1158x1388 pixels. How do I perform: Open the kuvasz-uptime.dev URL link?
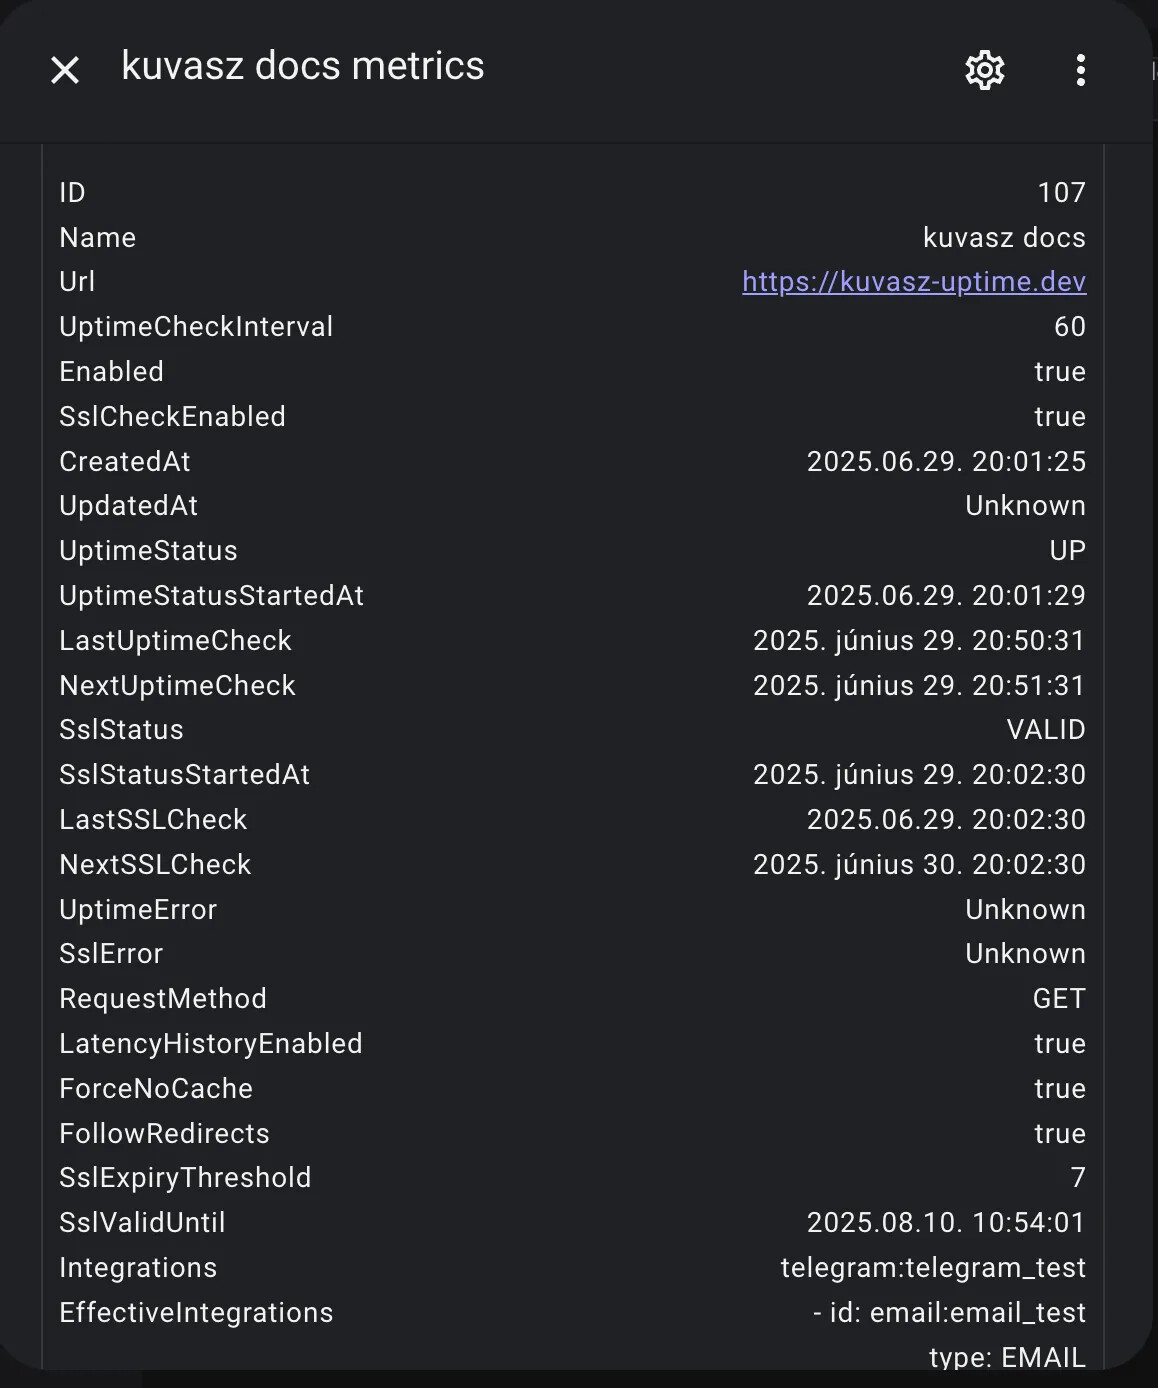(913, 282)
